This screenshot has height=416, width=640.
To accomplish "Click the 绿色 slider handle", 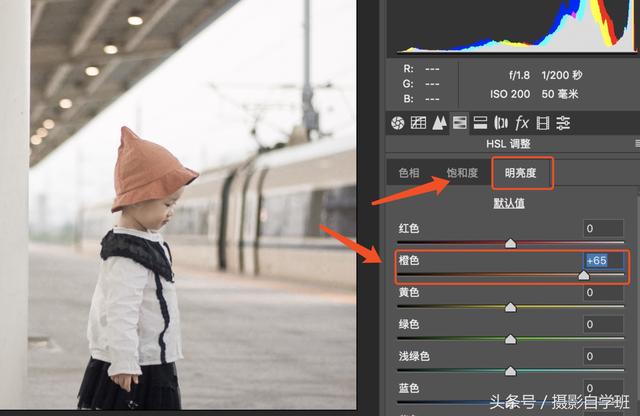I will 511,339.
